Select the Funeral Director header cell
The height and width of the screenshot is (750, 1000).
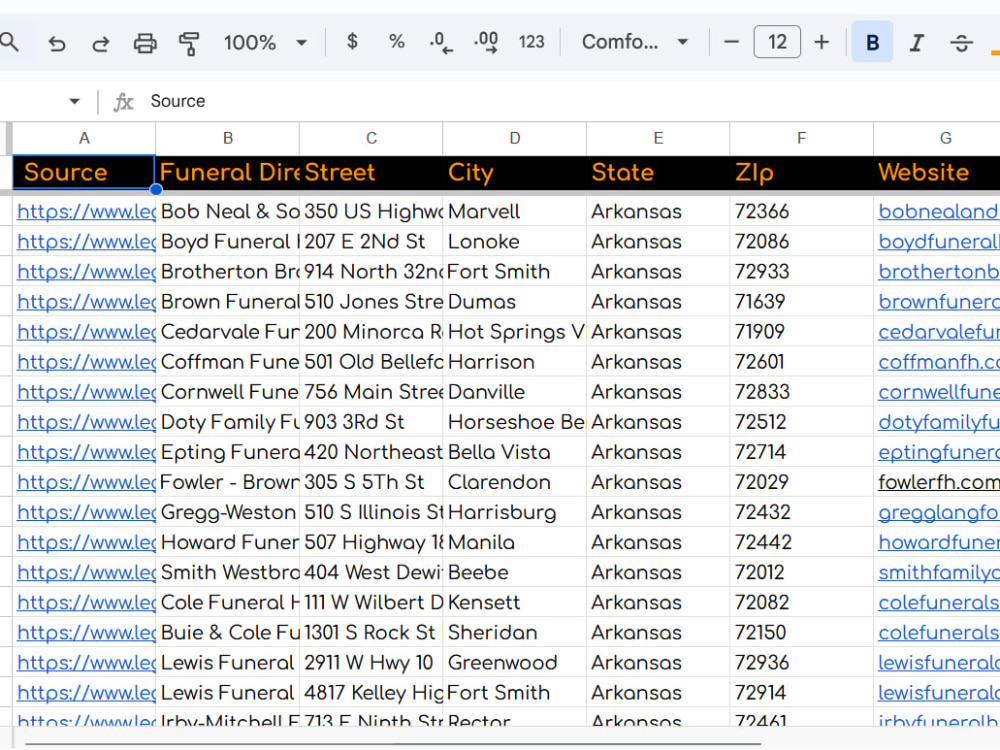click(x=228, y=172)
